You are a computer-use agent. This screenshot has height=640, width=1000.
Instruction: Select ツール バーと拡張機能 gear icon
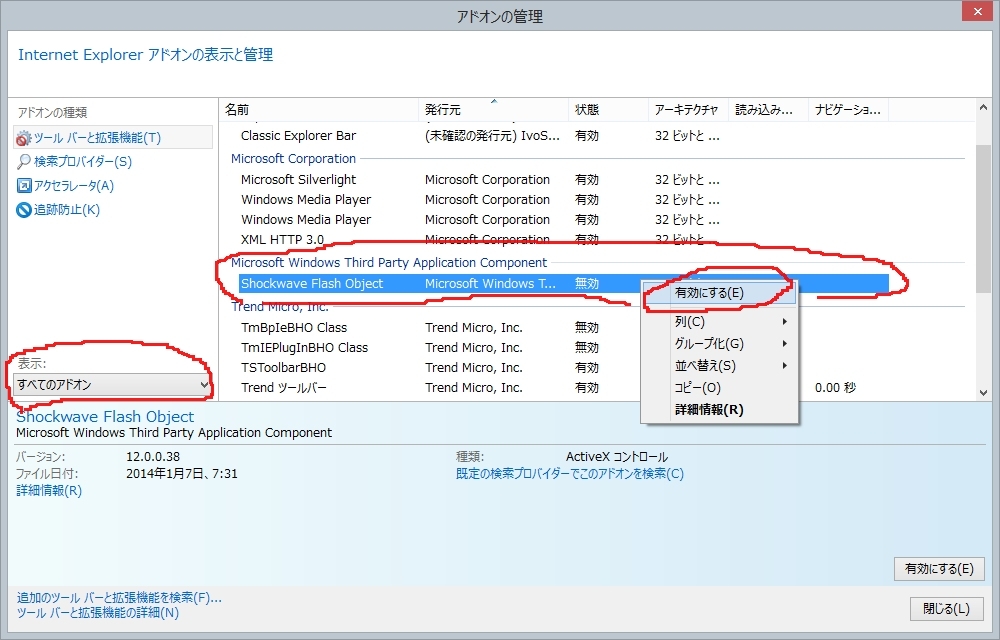pos(24,138)
